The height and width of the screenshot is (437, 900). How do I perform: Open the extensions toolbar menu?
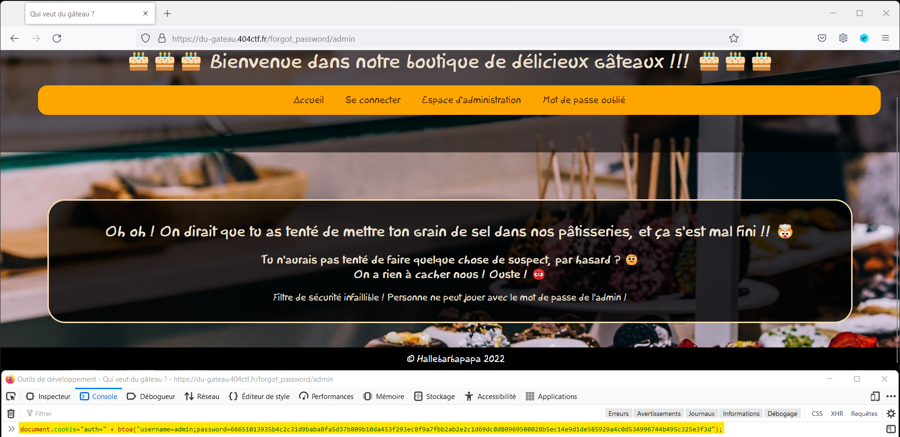(x=843, y=38)
